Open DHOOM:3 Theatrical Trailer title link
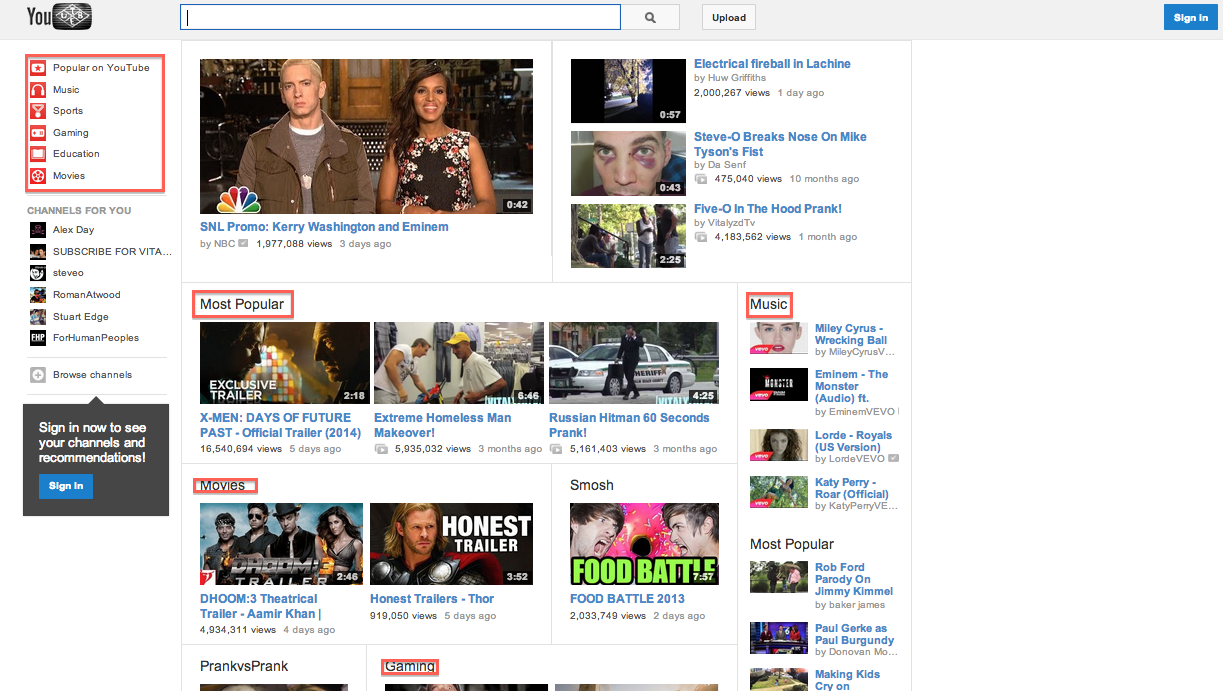The height and width of the screenshot is (691, 1223). [x=260, y=606]
